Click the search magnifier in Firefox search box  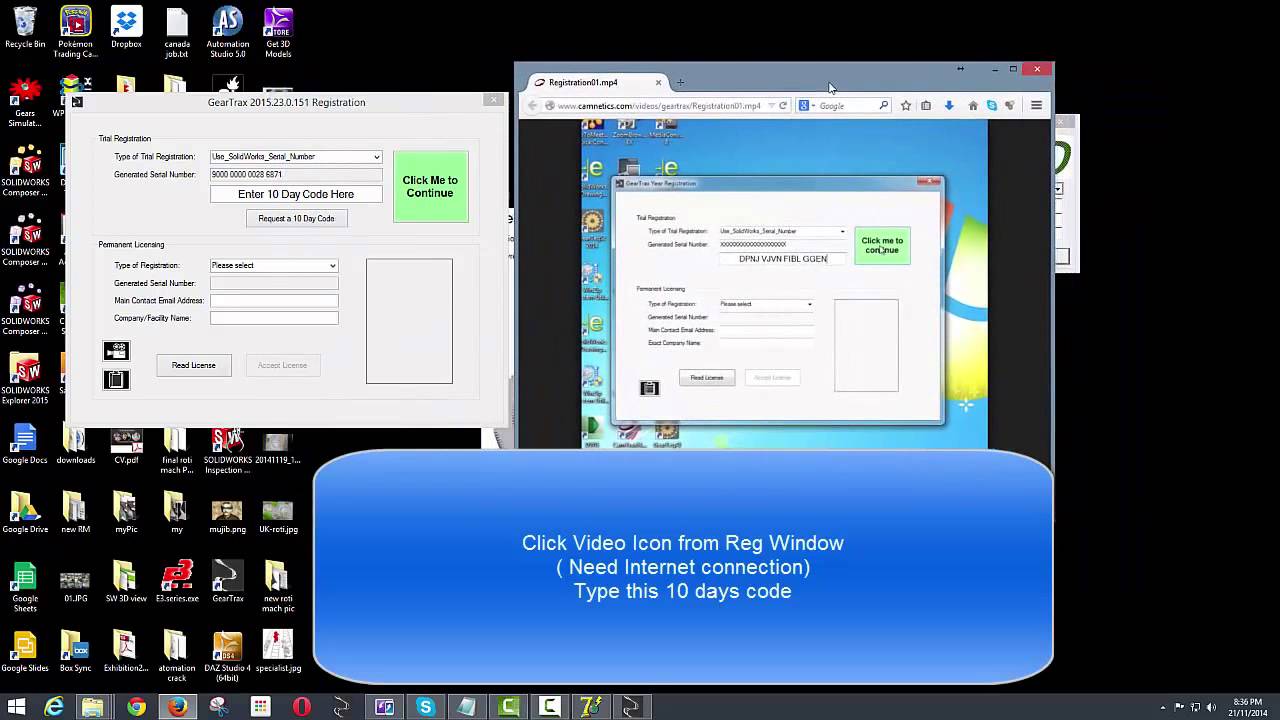pyautogui.click(x=883, y=105)
